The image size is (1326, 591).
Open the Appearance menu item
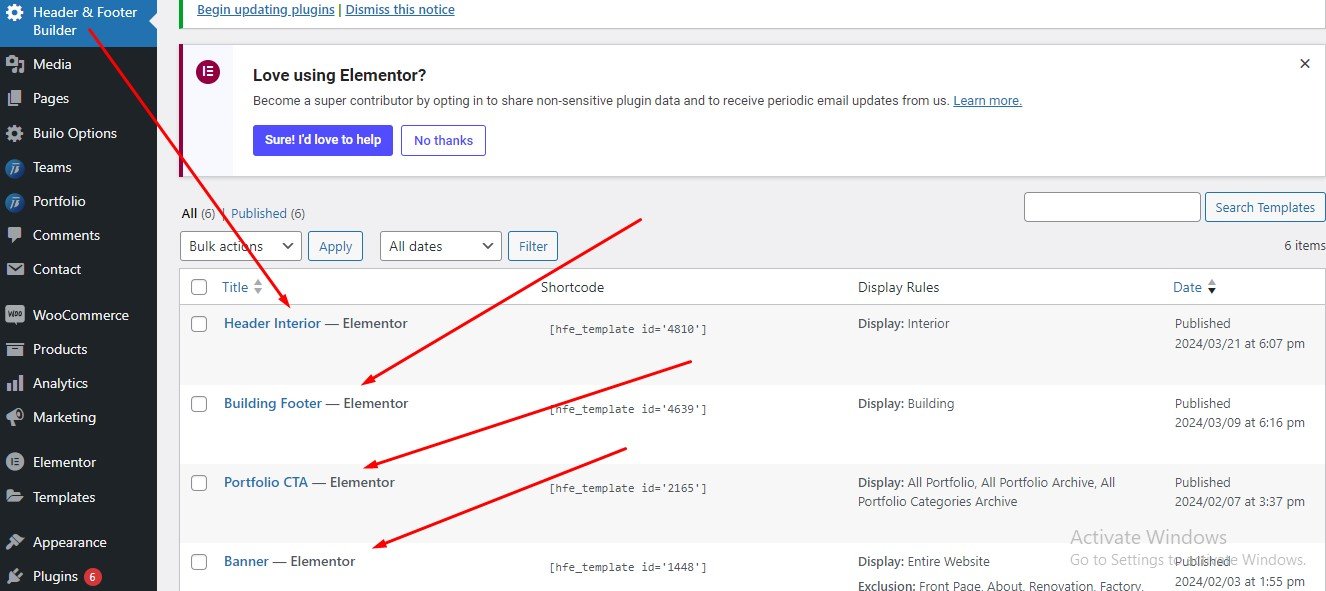[69, 542]
